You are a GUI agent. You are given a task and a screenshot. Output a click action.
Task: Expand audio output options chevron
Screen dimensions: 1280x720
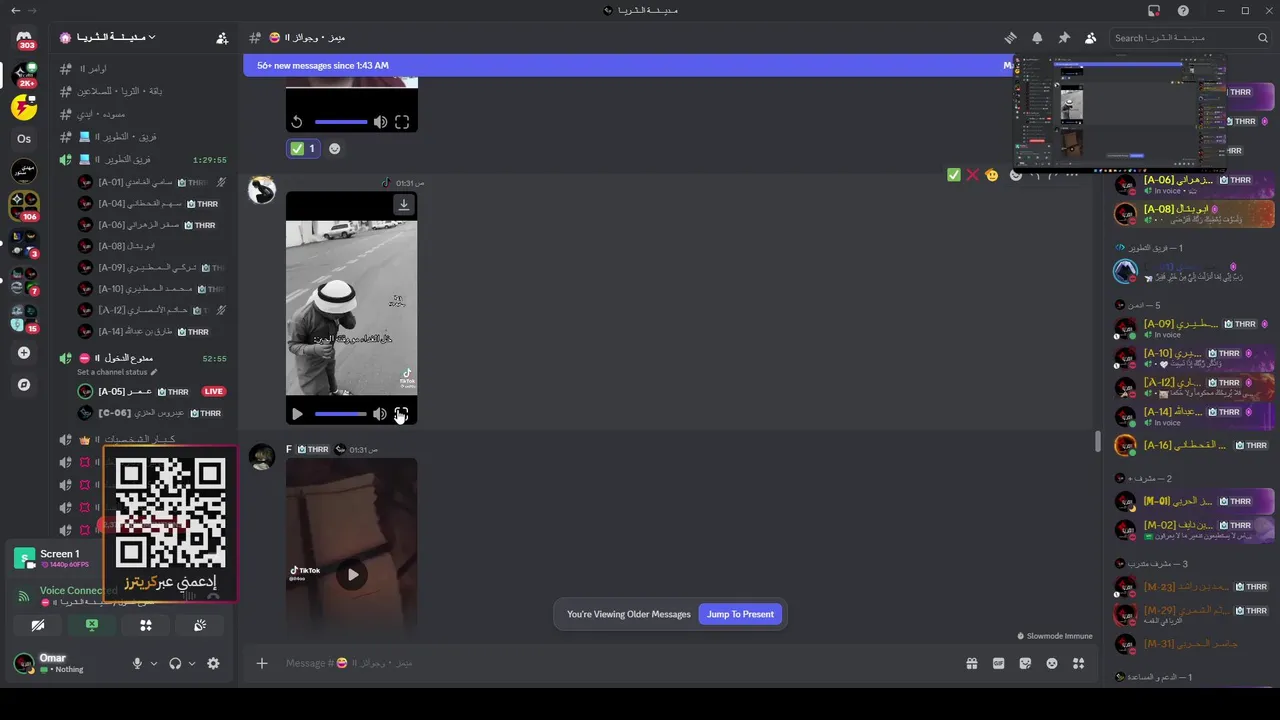[x=192, y=663]
